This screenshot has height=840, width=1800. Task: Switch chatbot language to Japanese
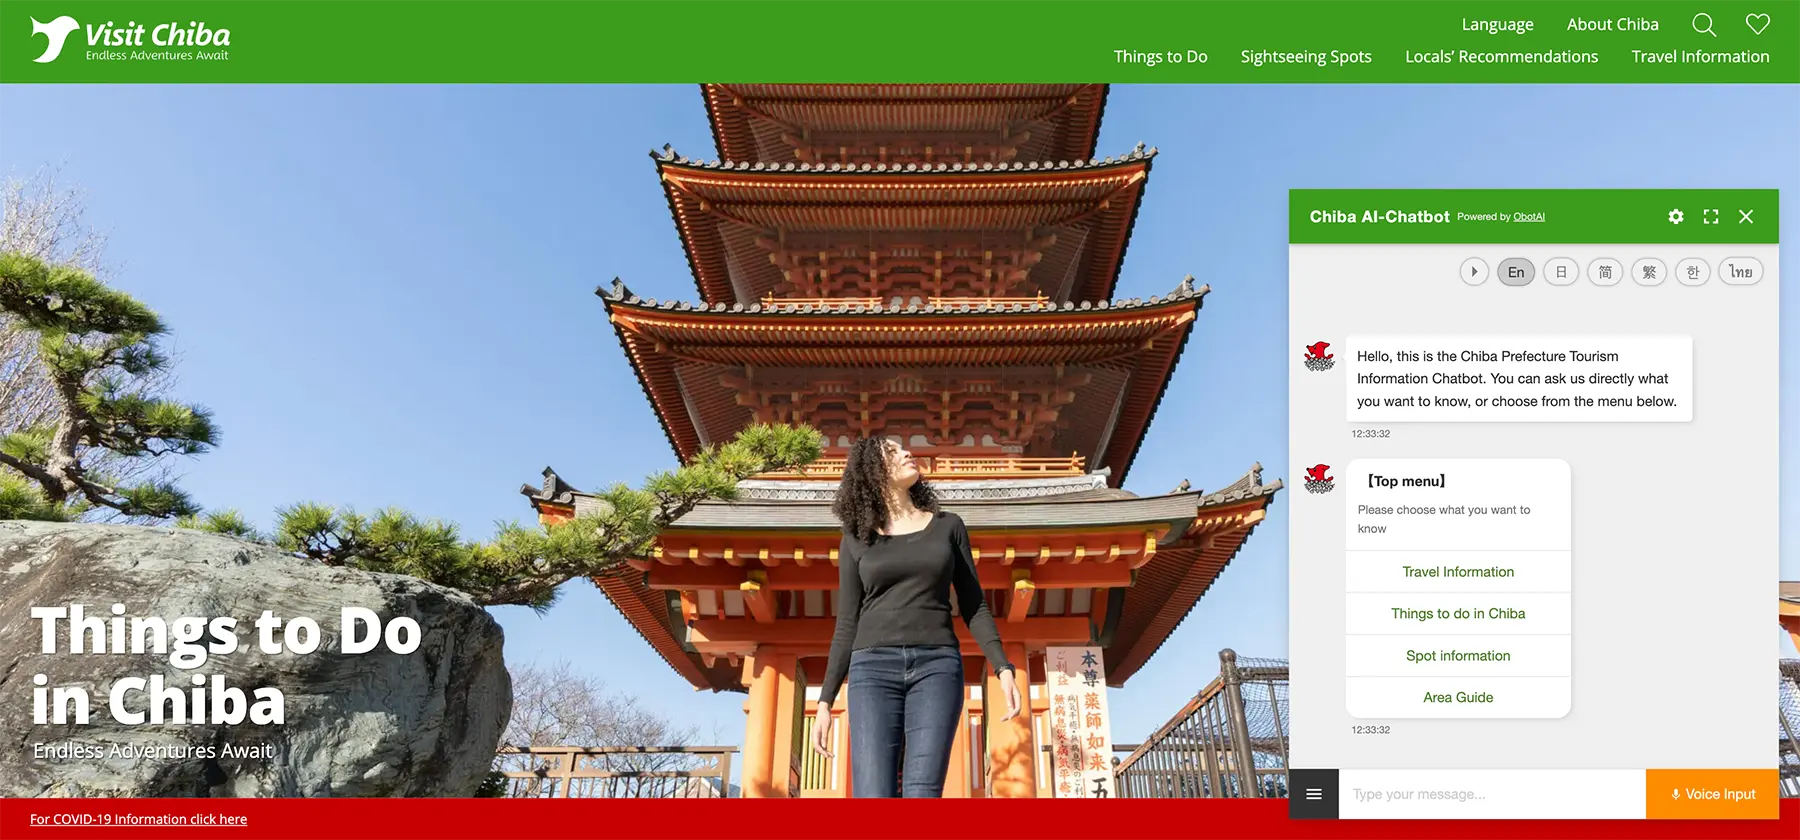(x=1561, y=272)
